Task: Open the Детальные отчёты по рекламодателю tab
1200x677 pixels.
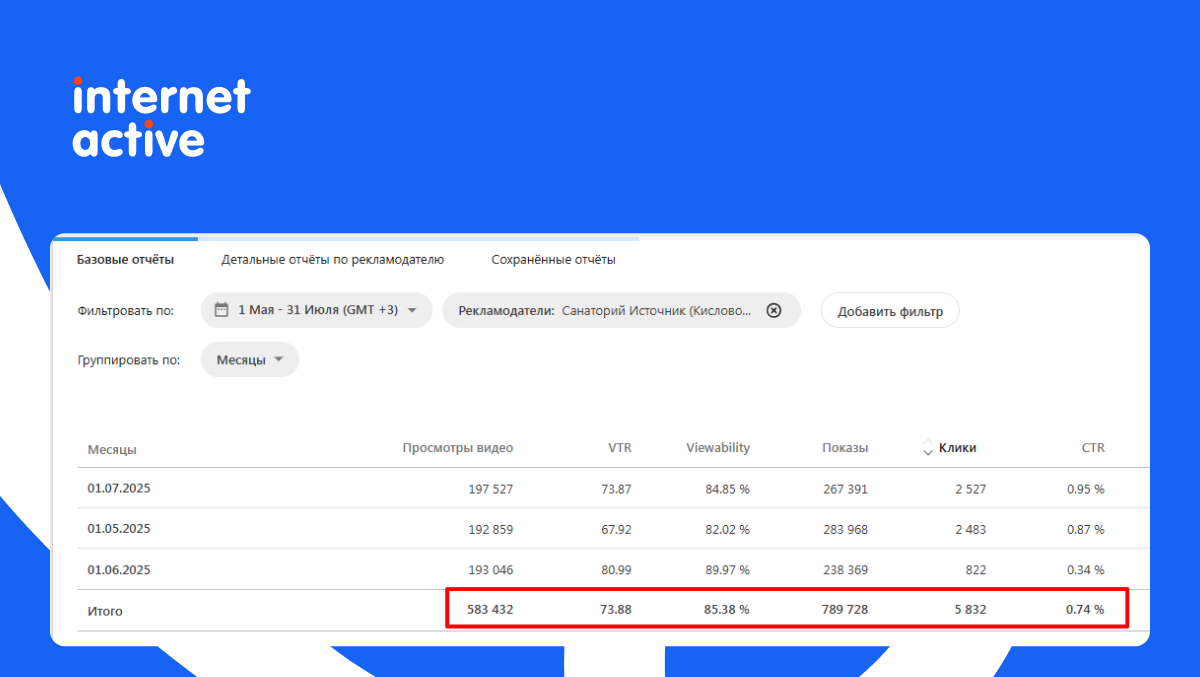Action: pos(332,260)
